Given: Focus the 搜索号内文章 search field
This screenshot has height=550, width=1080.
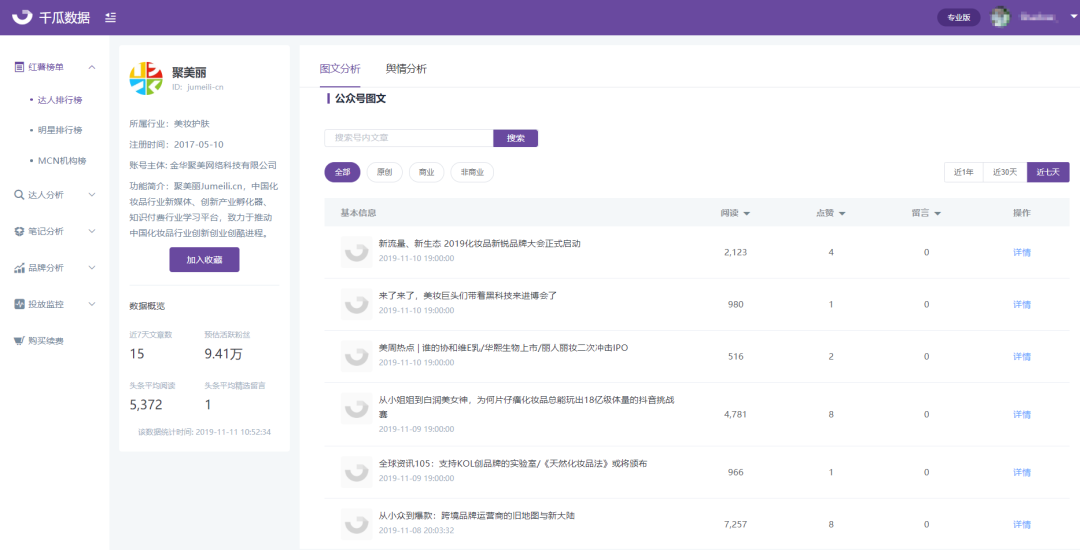Looking at the screenshot, I should (409, 138).
